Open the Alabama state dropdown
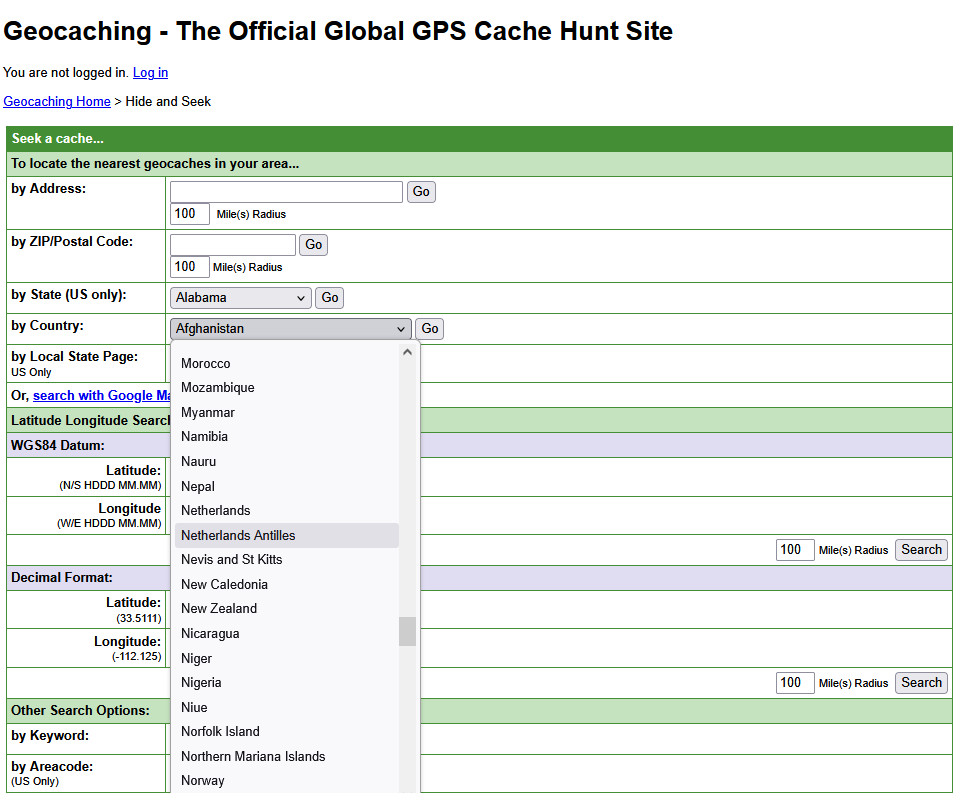Screen dimensions: 959x793 tap(241, 298)
